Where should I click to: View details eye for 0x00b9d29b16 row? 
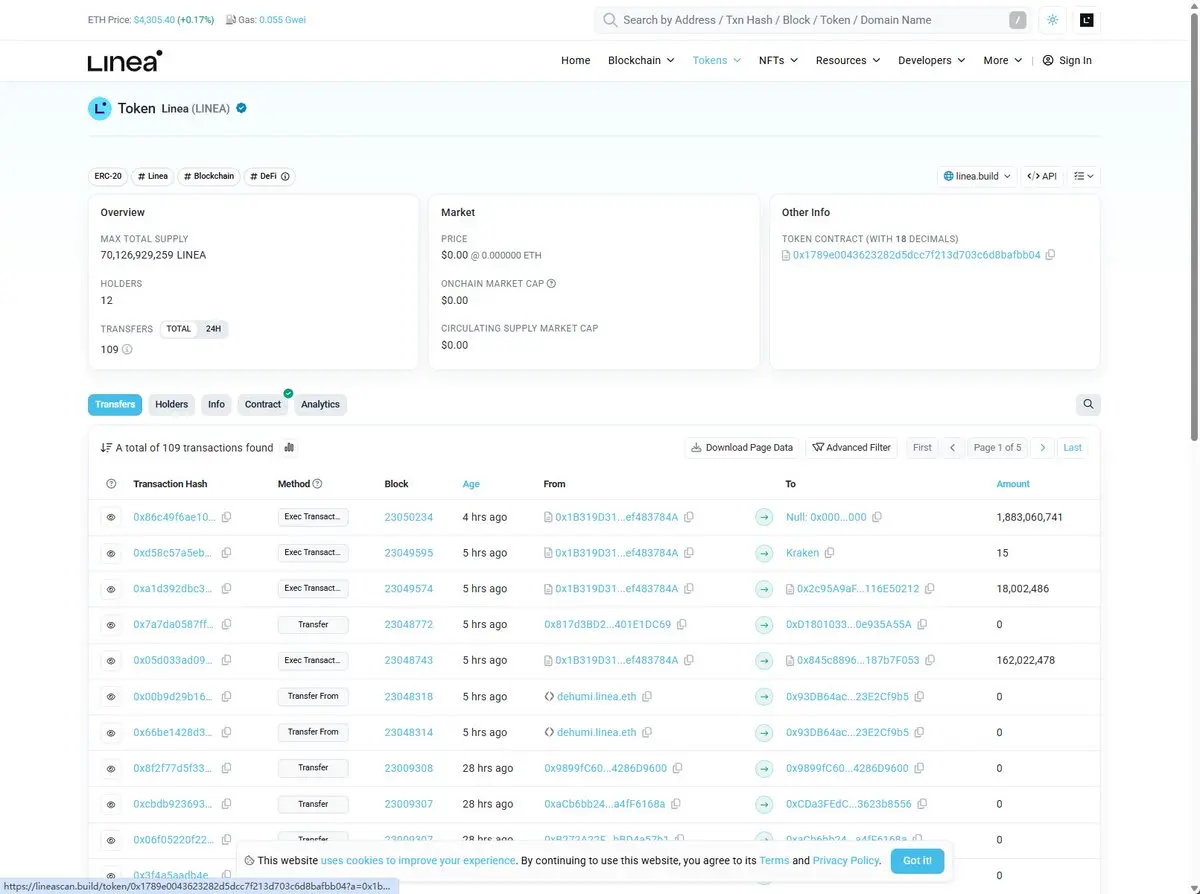(111, 697)
